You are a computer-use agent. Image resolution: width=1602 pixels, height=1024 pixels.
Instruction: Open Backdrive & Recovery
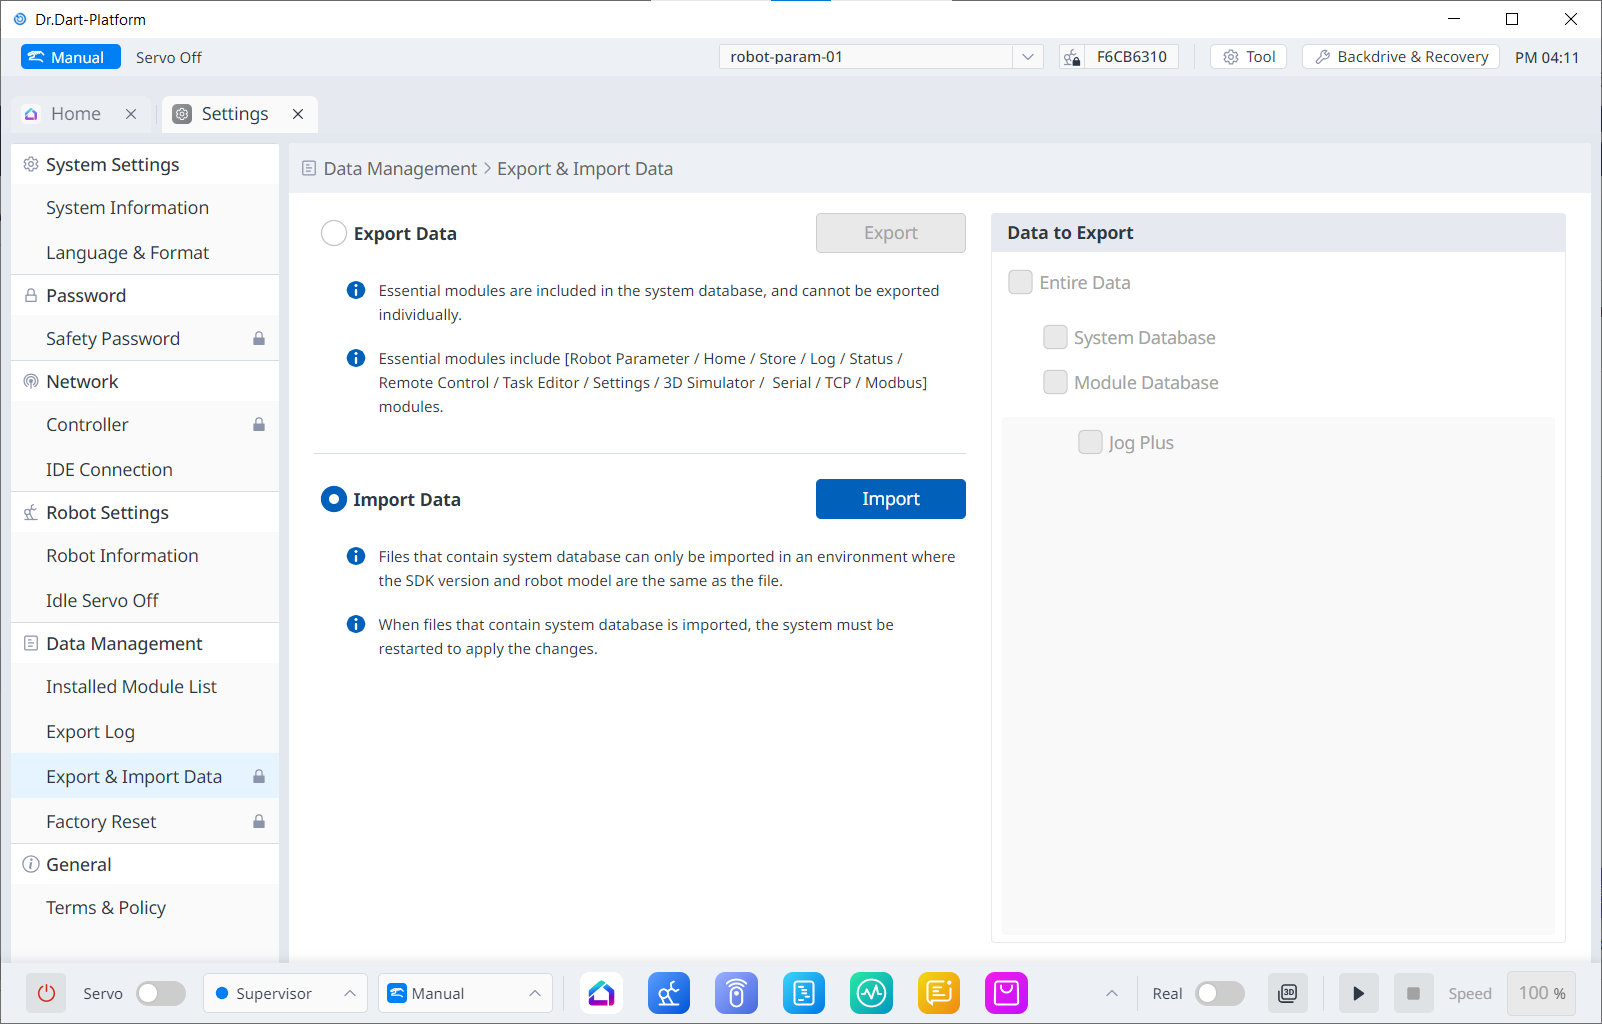pos(1401,57)
